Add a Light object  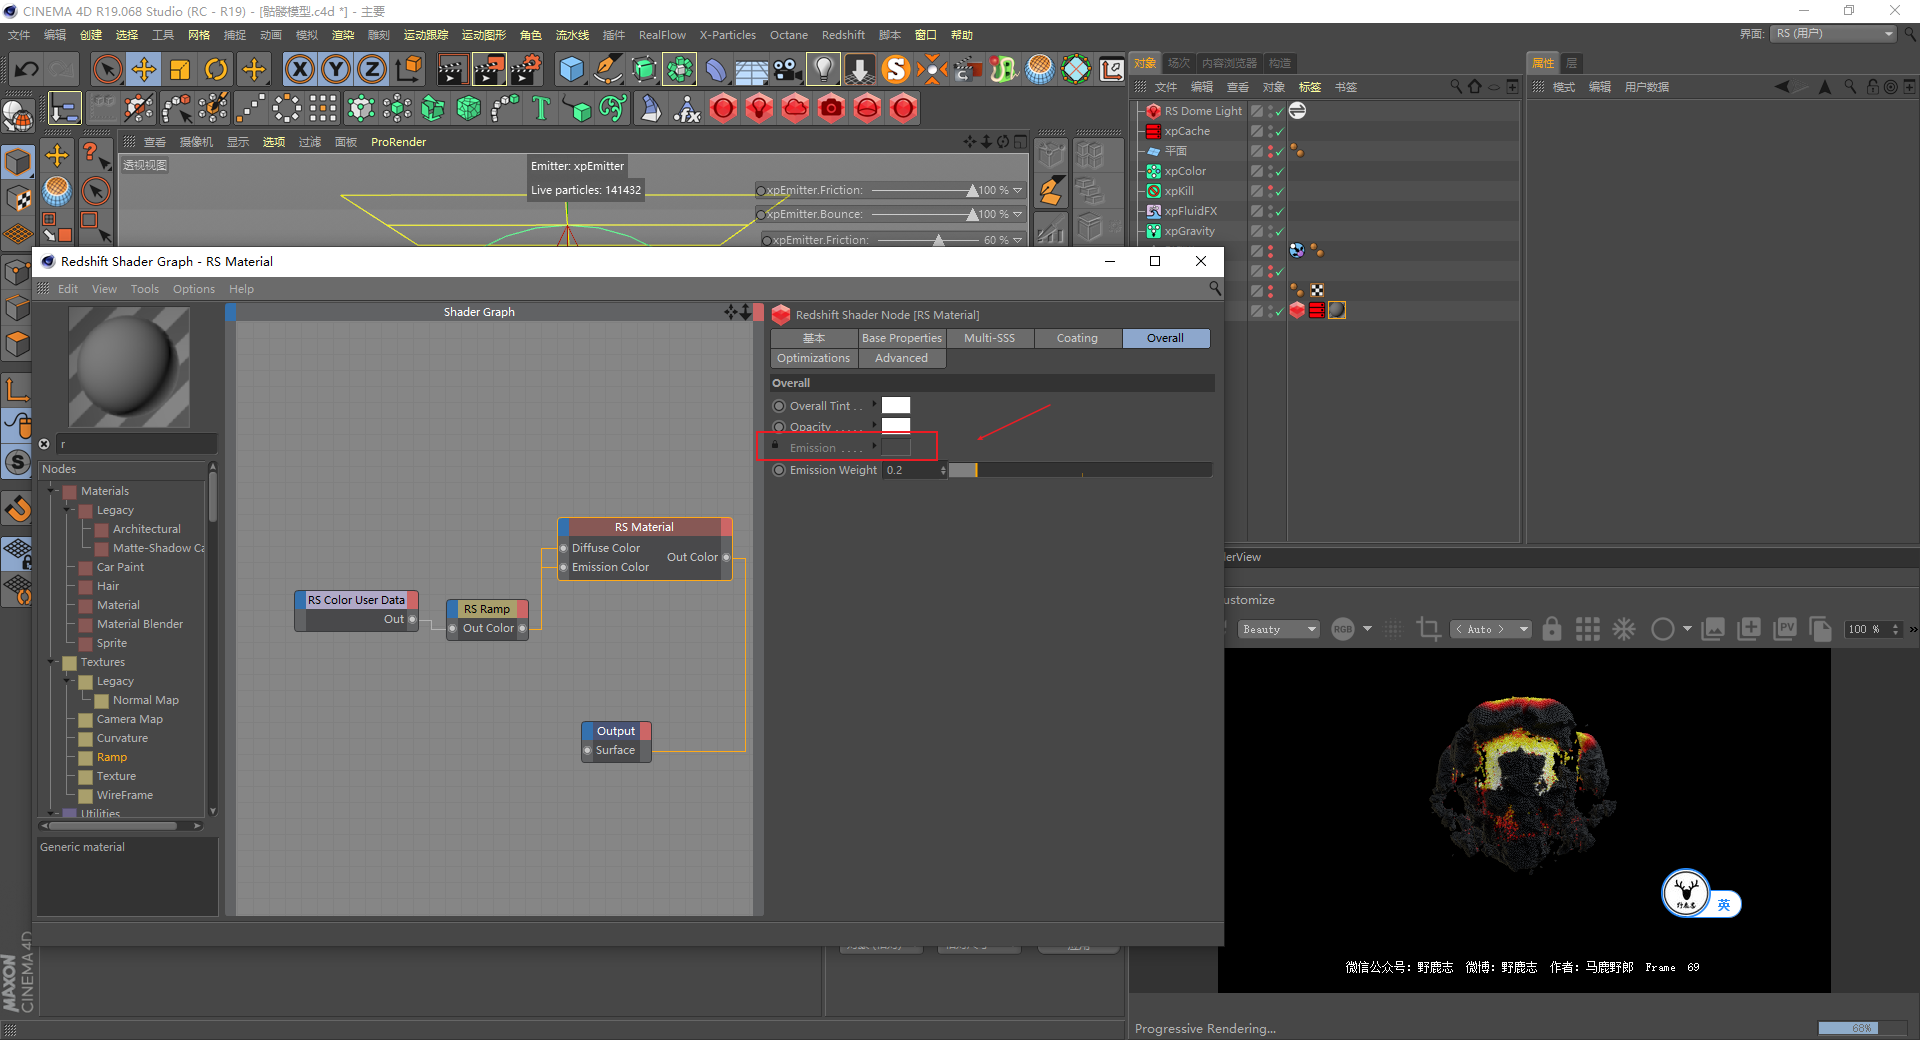[x=823, y=69]
